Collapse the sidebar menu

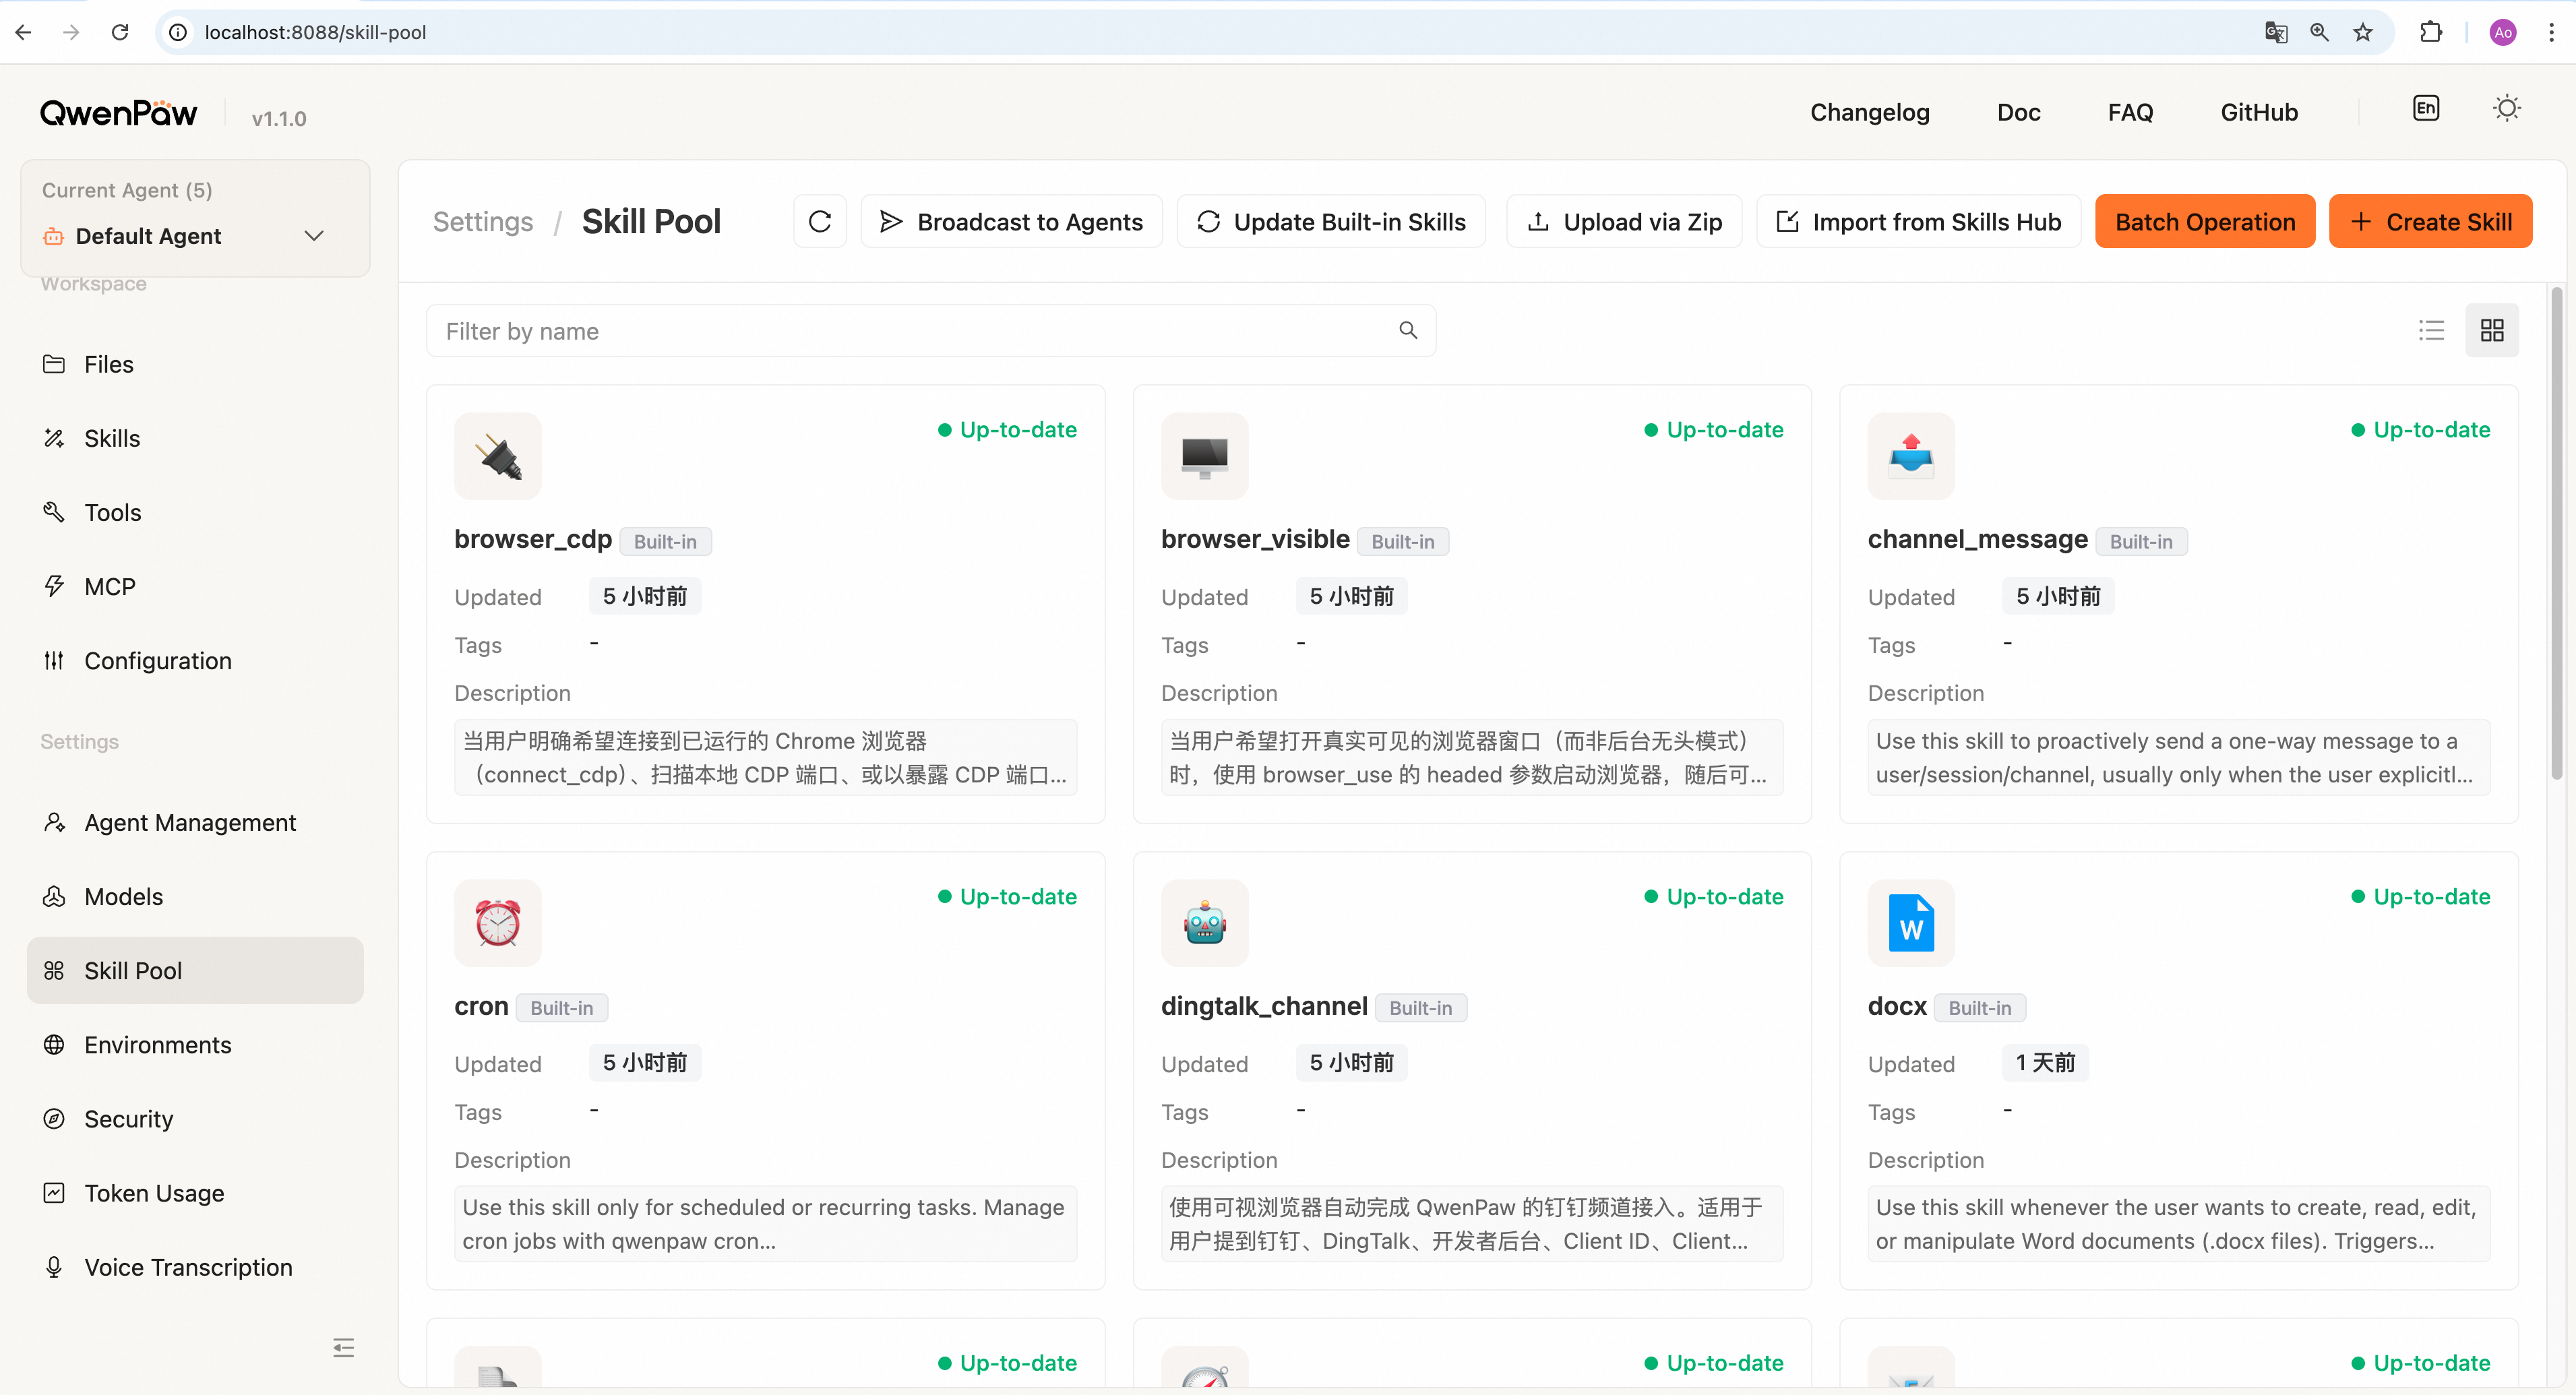[343, 1348]
